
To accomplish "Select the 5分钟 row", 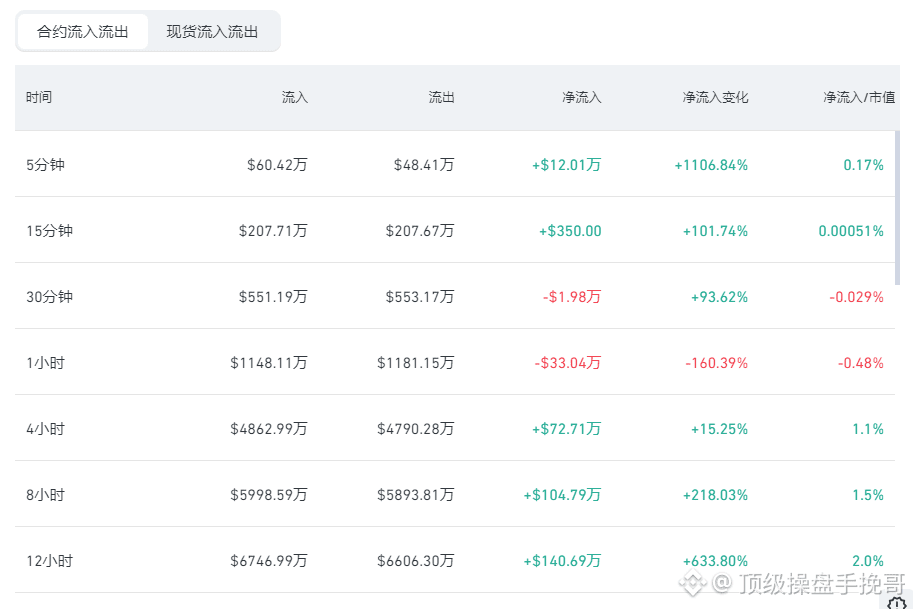I will (455, 164).
